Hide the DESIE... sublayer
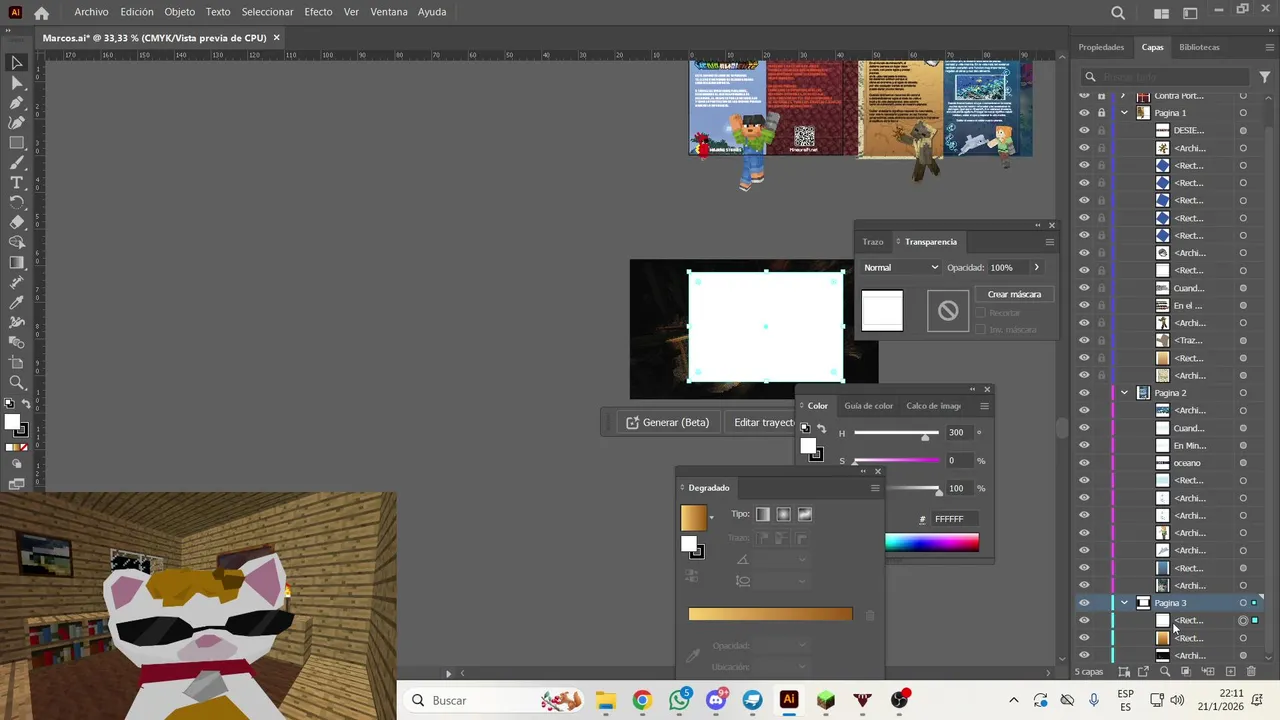 pos(1084,130)
